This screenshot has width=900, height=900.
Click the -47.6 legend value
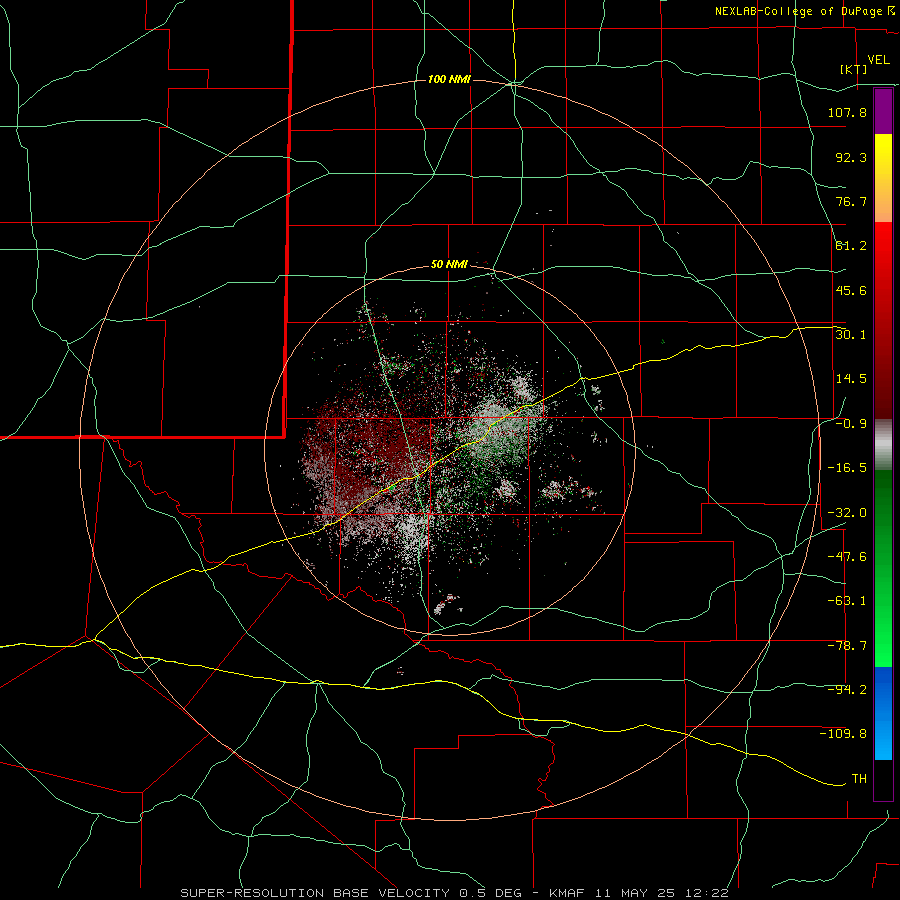pyautogui.click(x=847, y=557)
